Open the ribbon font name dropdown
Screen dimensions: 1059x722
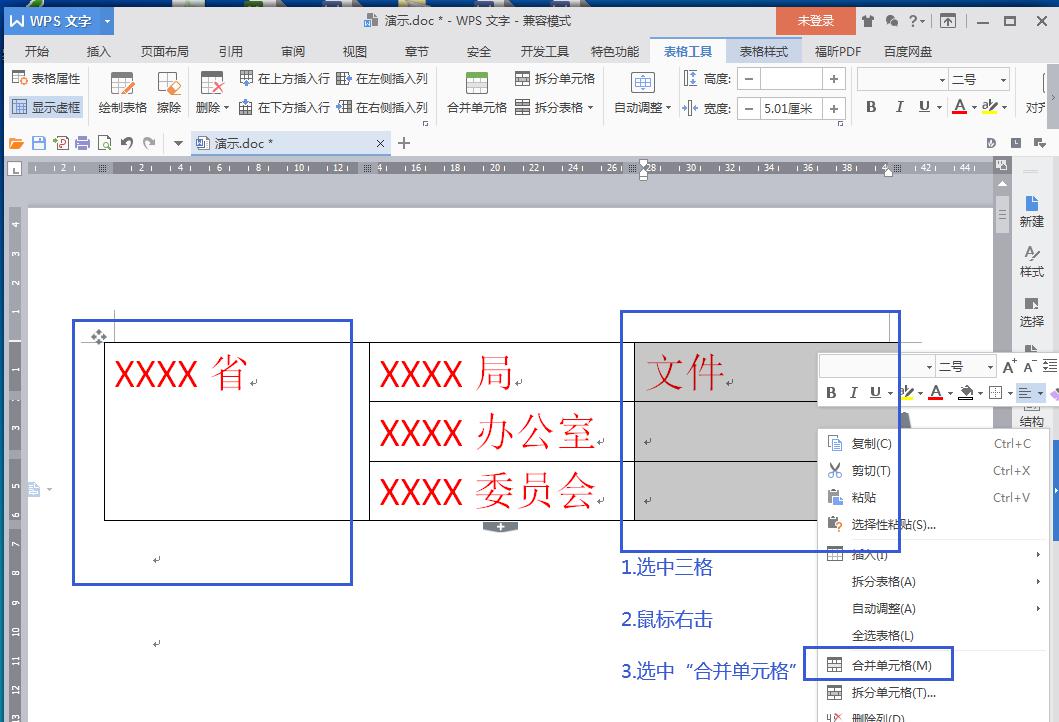942,80
